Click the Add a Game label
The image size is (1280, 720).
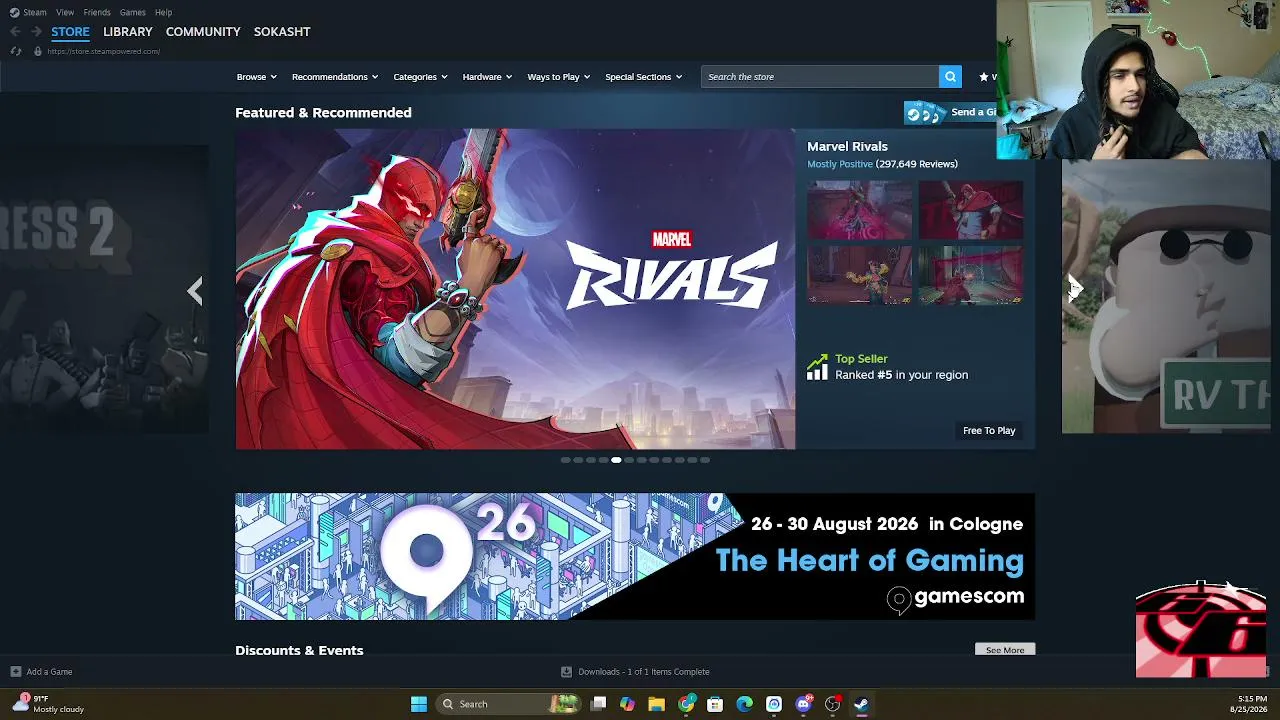click(49, 672)
